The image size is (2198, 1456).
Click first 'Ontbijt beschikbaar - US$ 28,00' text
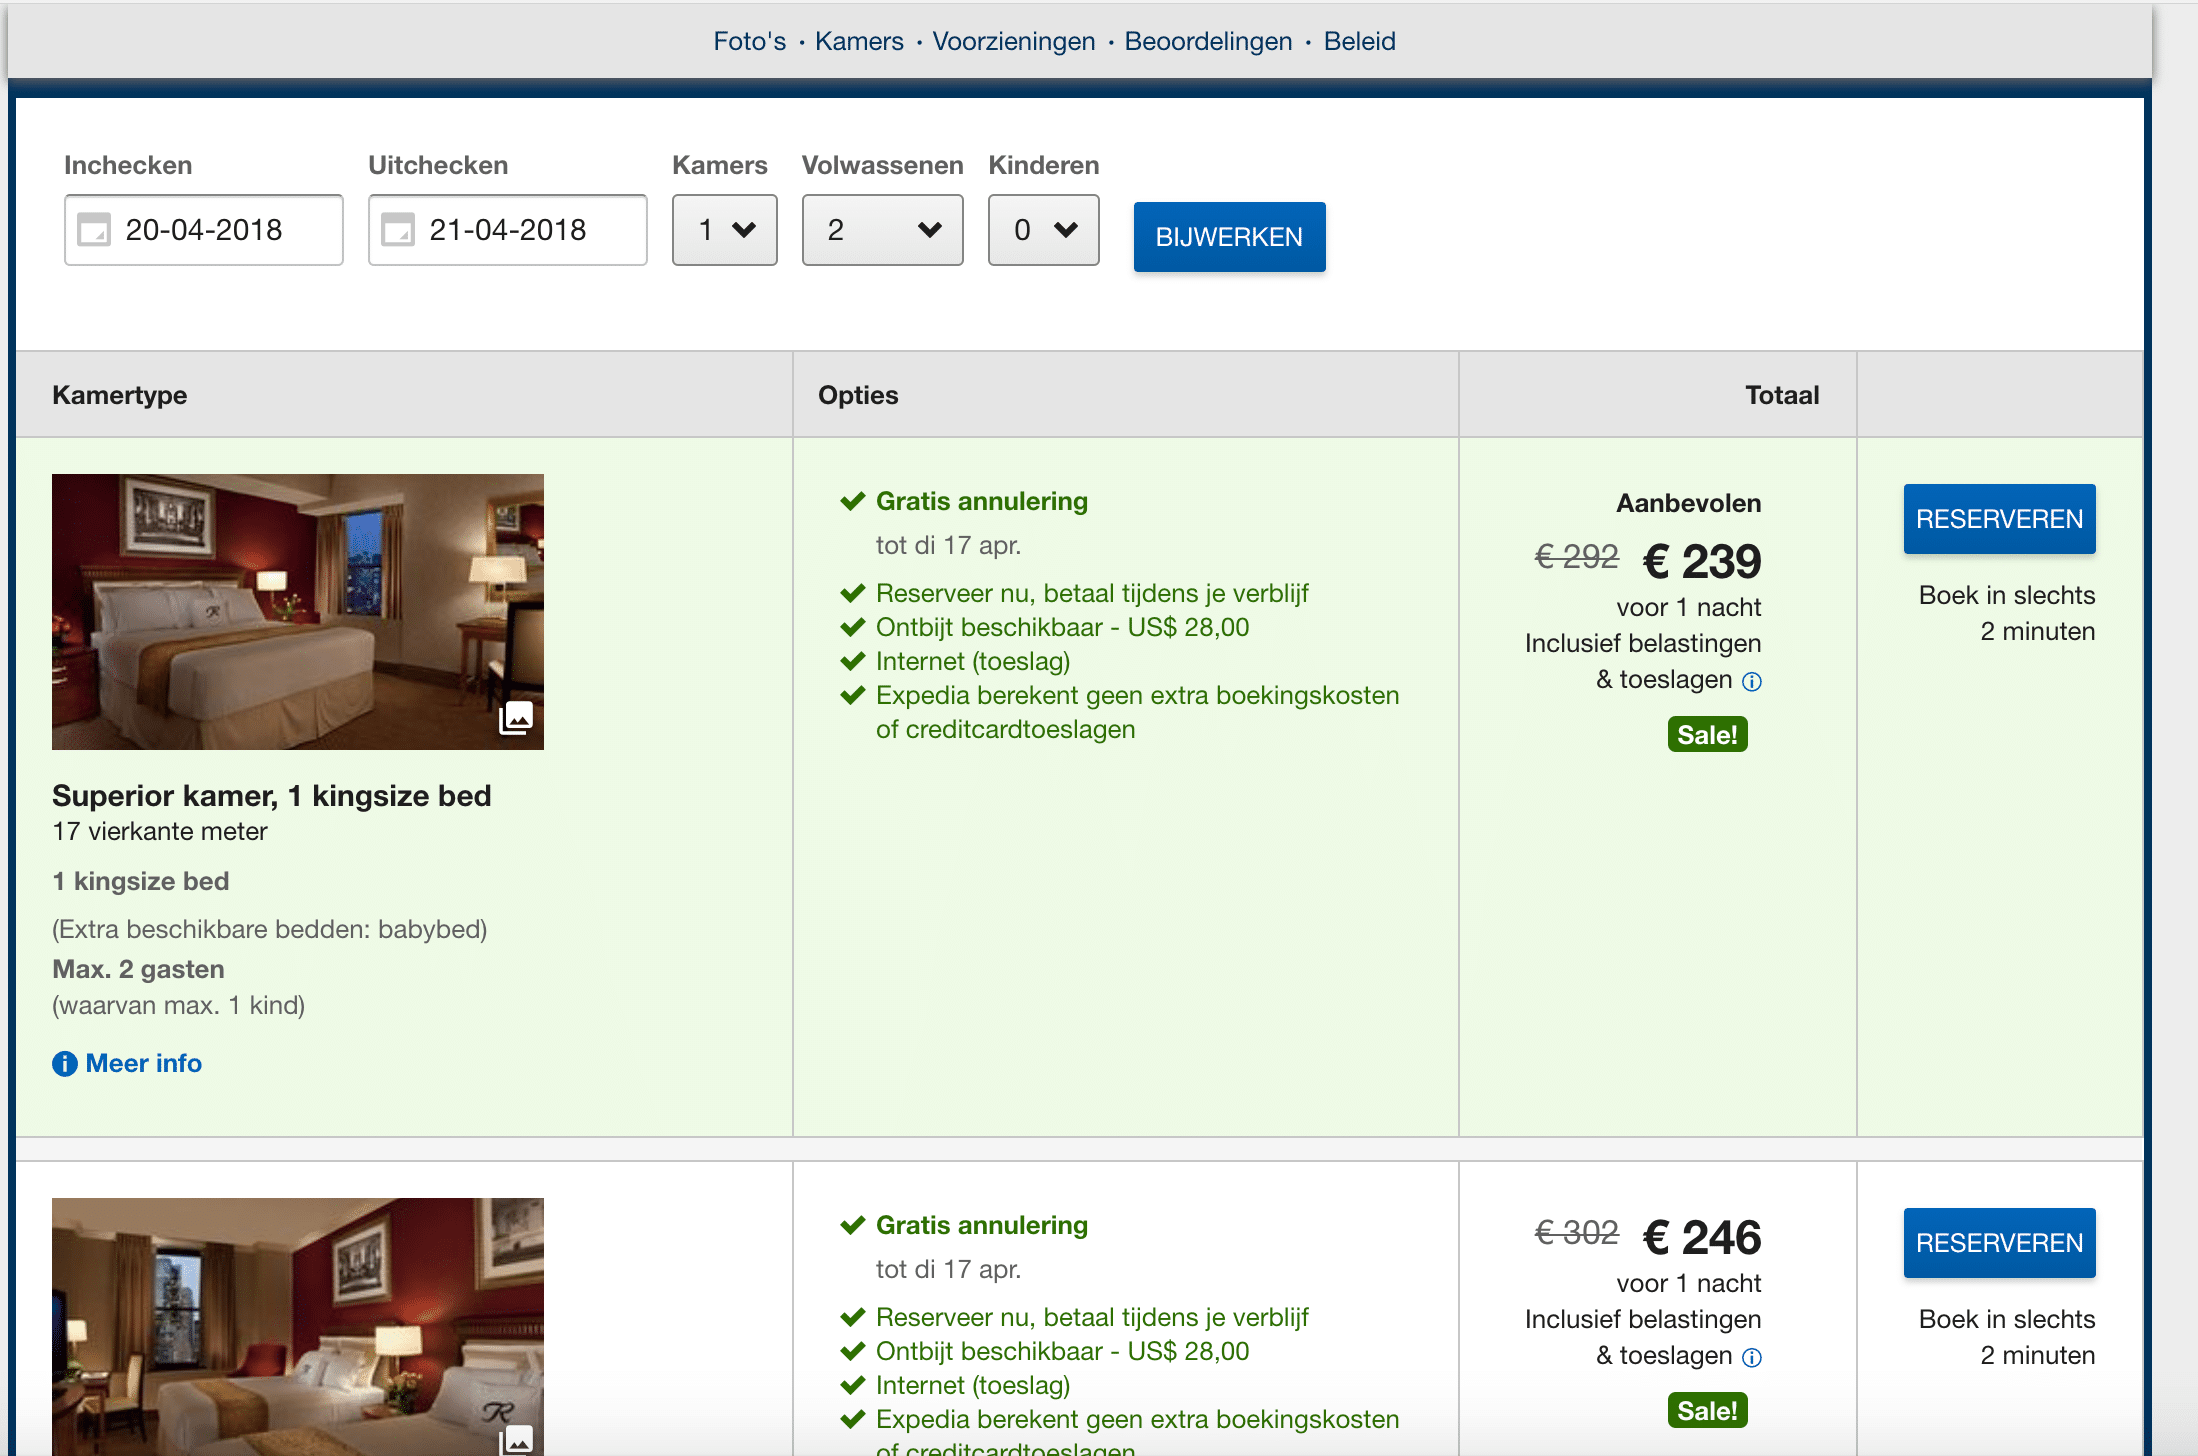pos(1063,627)
